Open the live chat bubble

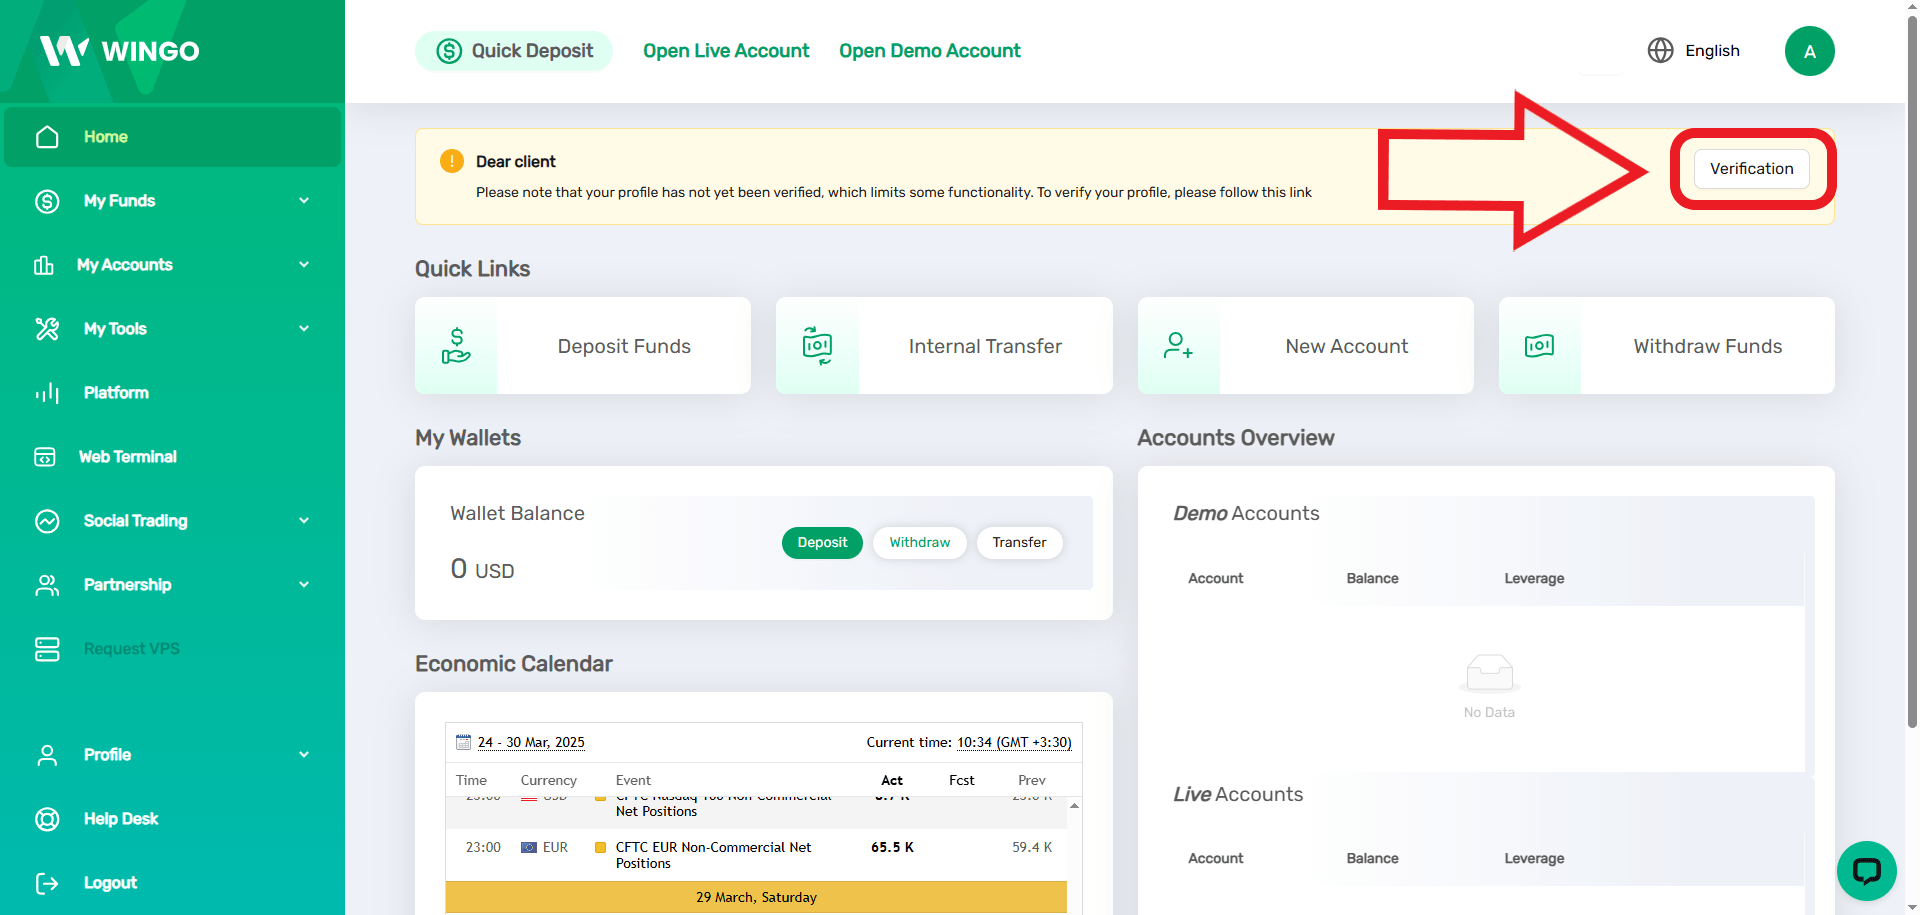1866,871
